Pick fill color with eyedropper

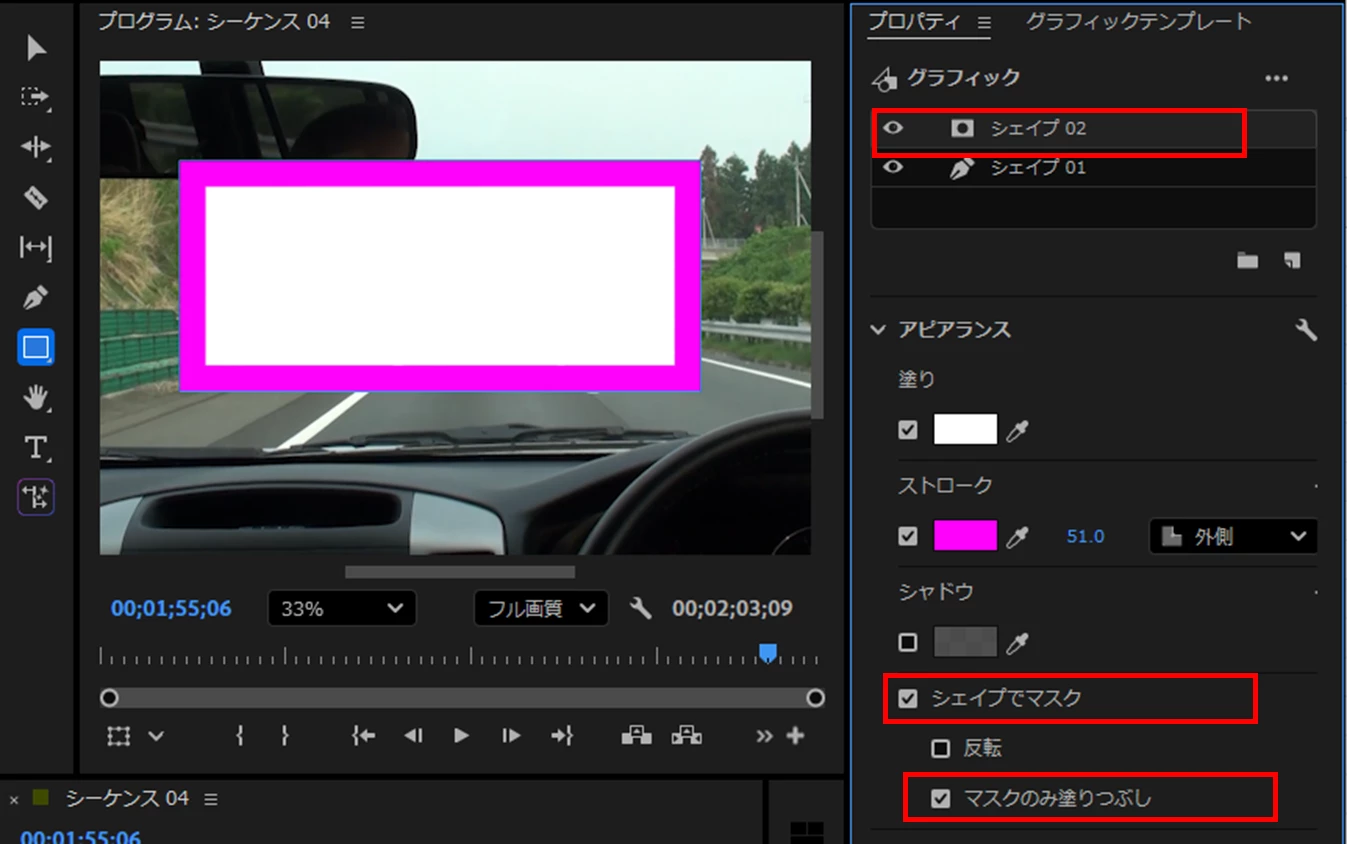point(1017,431)
